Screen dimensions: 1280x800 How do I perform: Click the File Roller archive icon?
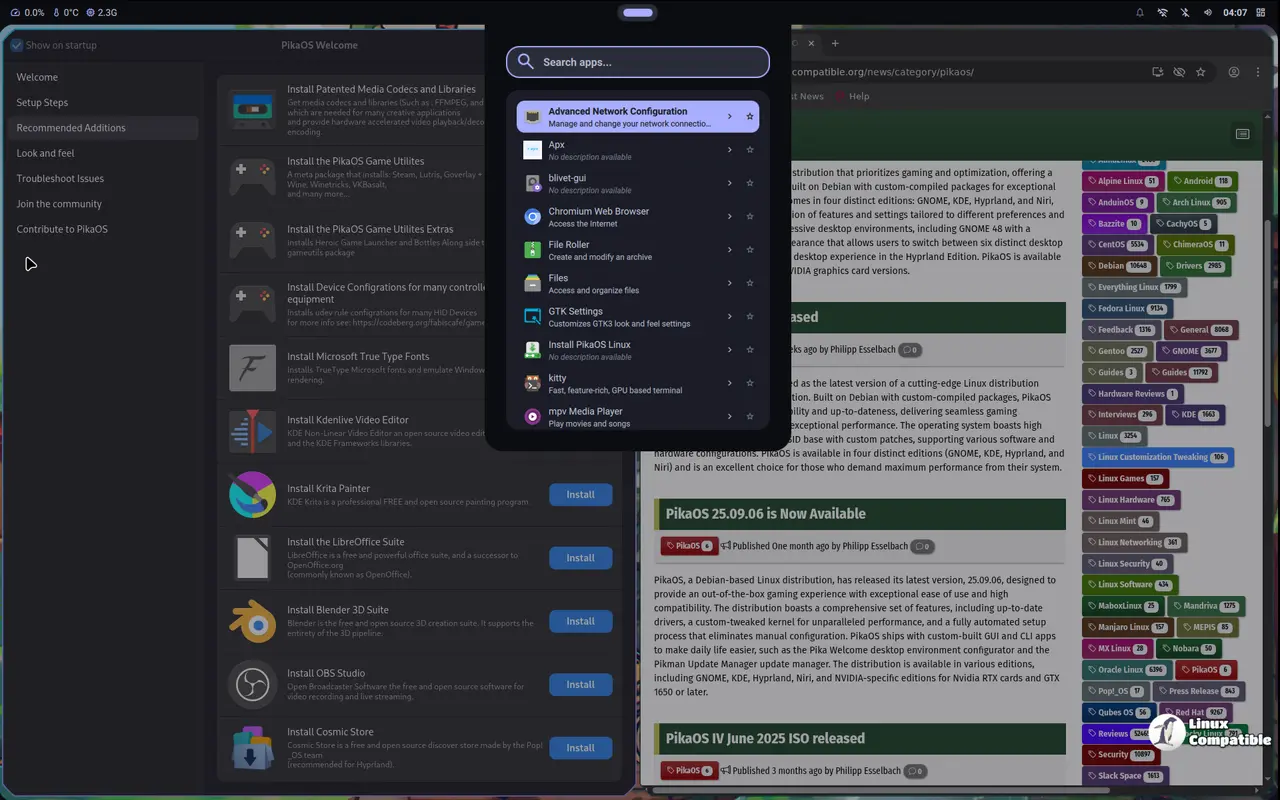coord(531,249)
